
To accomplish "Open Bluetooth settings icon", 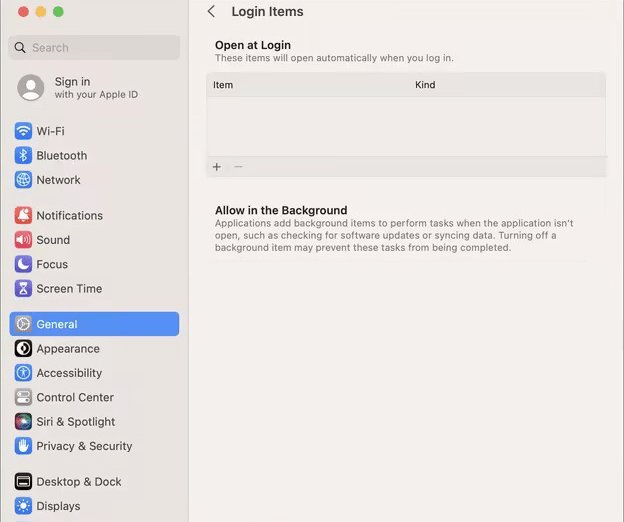I will 23,156.
